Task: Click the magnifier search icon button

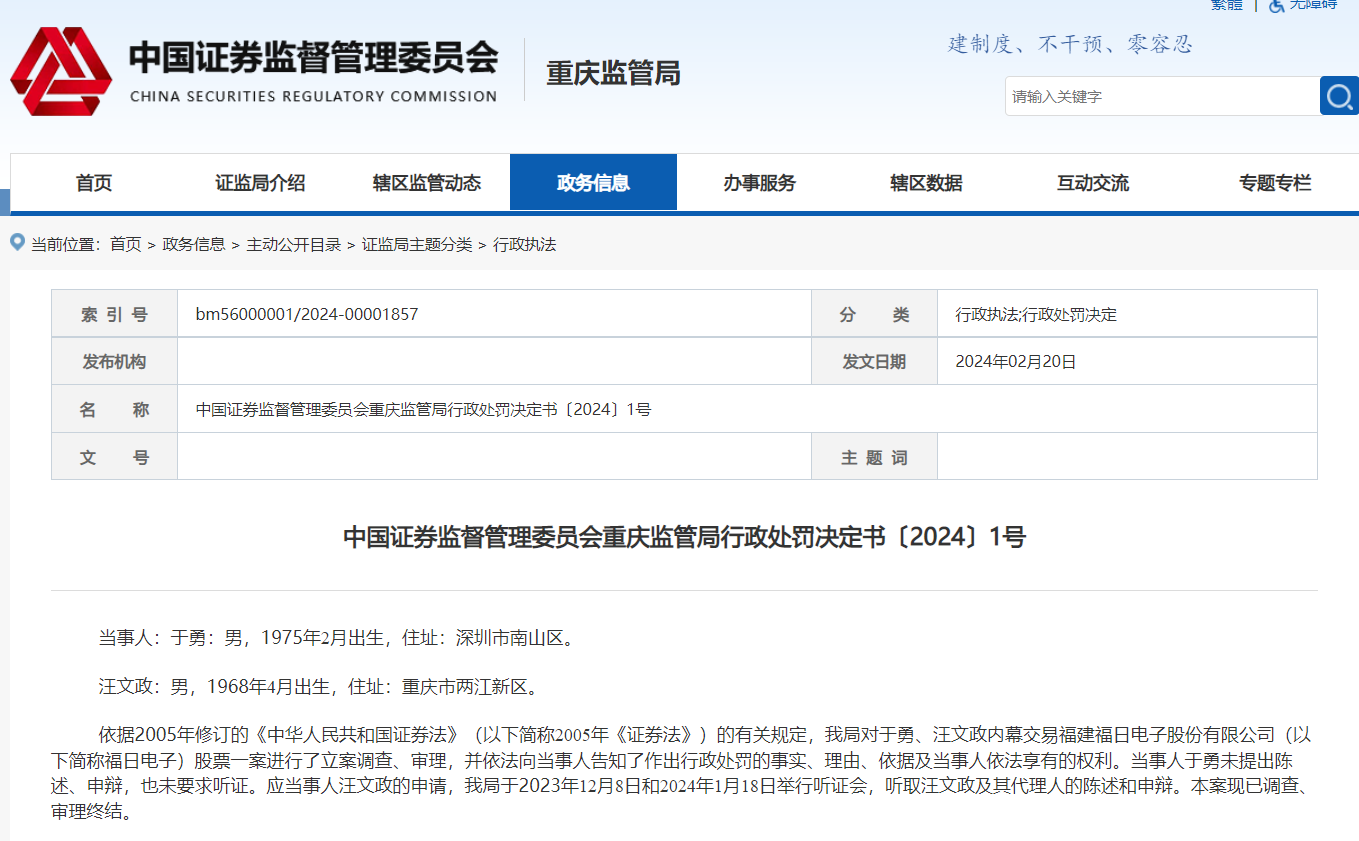Action: [1339, 96]
